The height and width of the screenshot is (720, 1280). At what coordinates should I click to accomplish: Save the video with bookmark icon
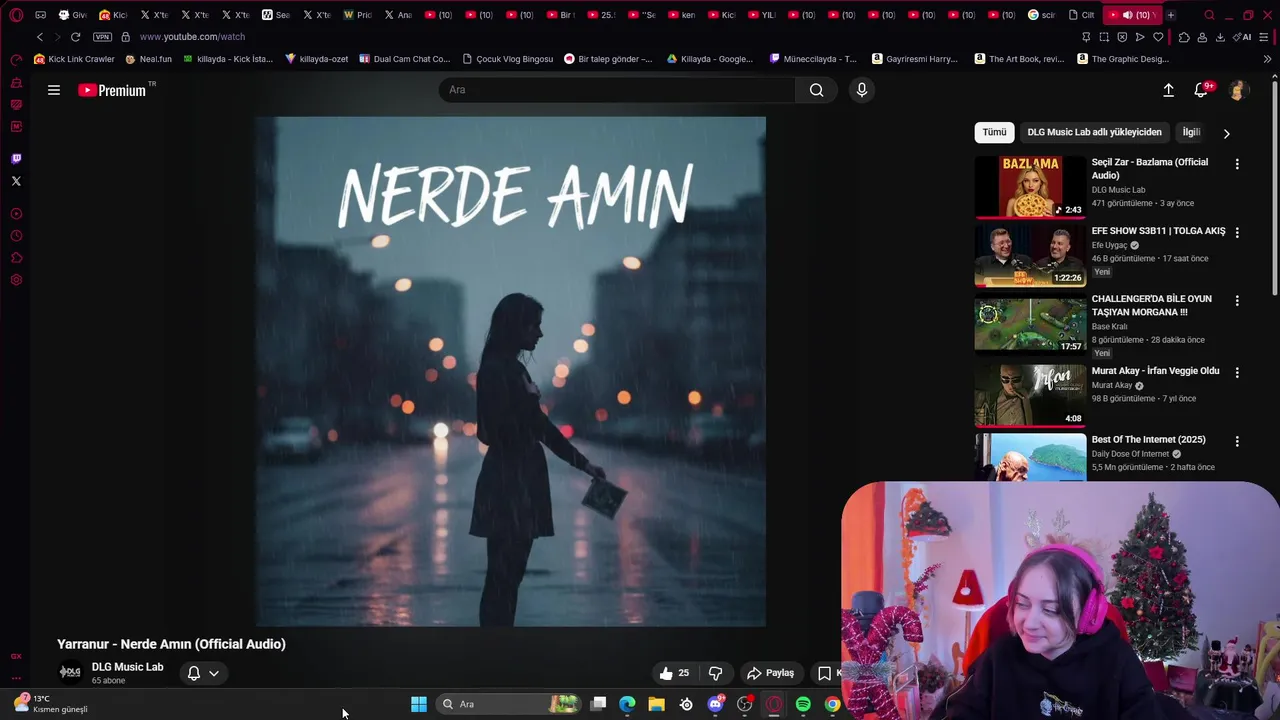(825, 673)
